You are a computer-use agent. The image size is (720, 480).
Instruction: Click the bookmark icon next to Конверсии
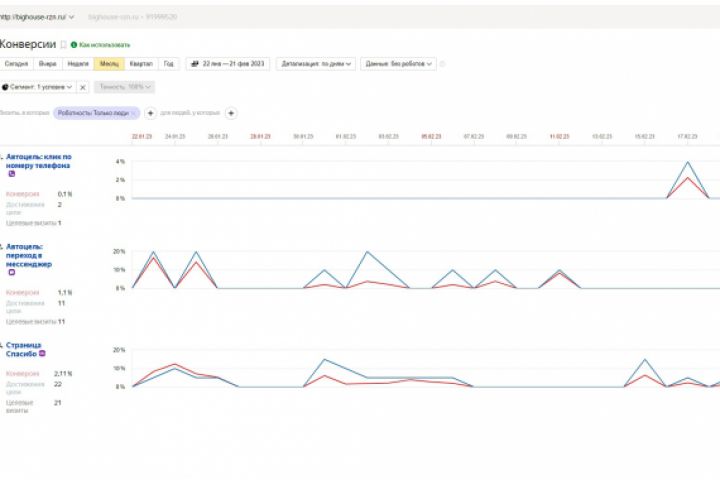[x=64, y=45]
